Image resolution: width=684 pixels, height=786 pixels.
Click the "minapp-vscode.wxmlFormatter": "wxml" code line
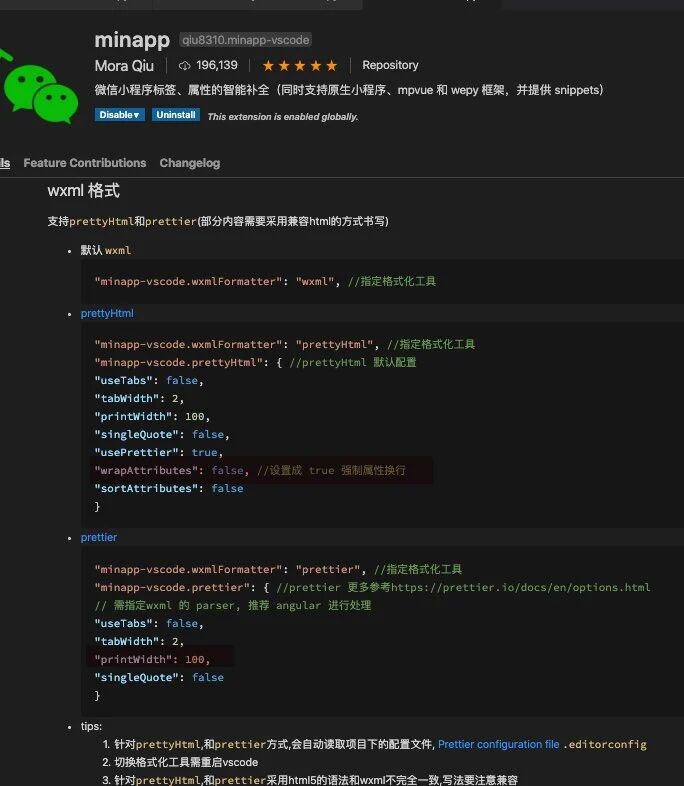[x=266, y=281]
